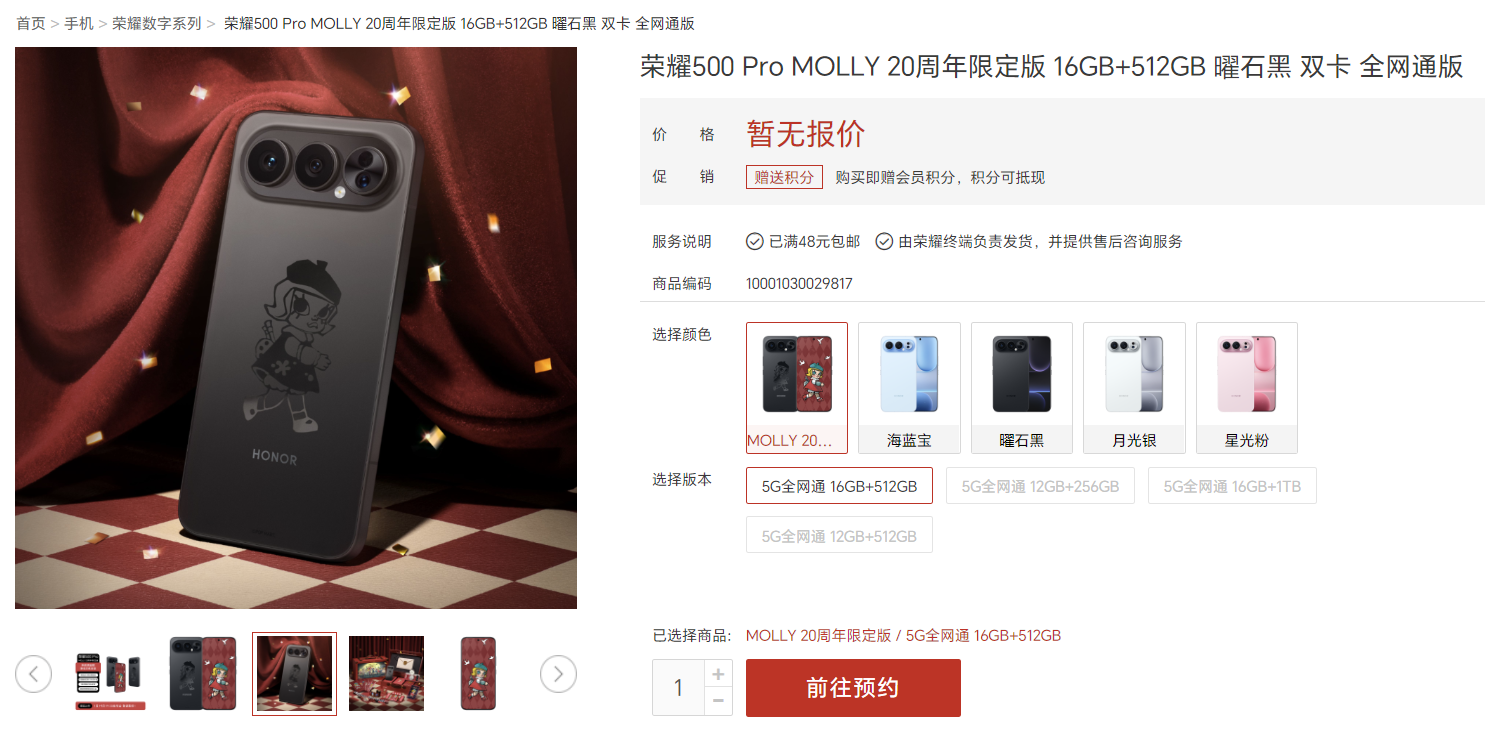Open 荣耀数字系列 breadcrumb link
1485x749 pixels.
click(156, 23)
